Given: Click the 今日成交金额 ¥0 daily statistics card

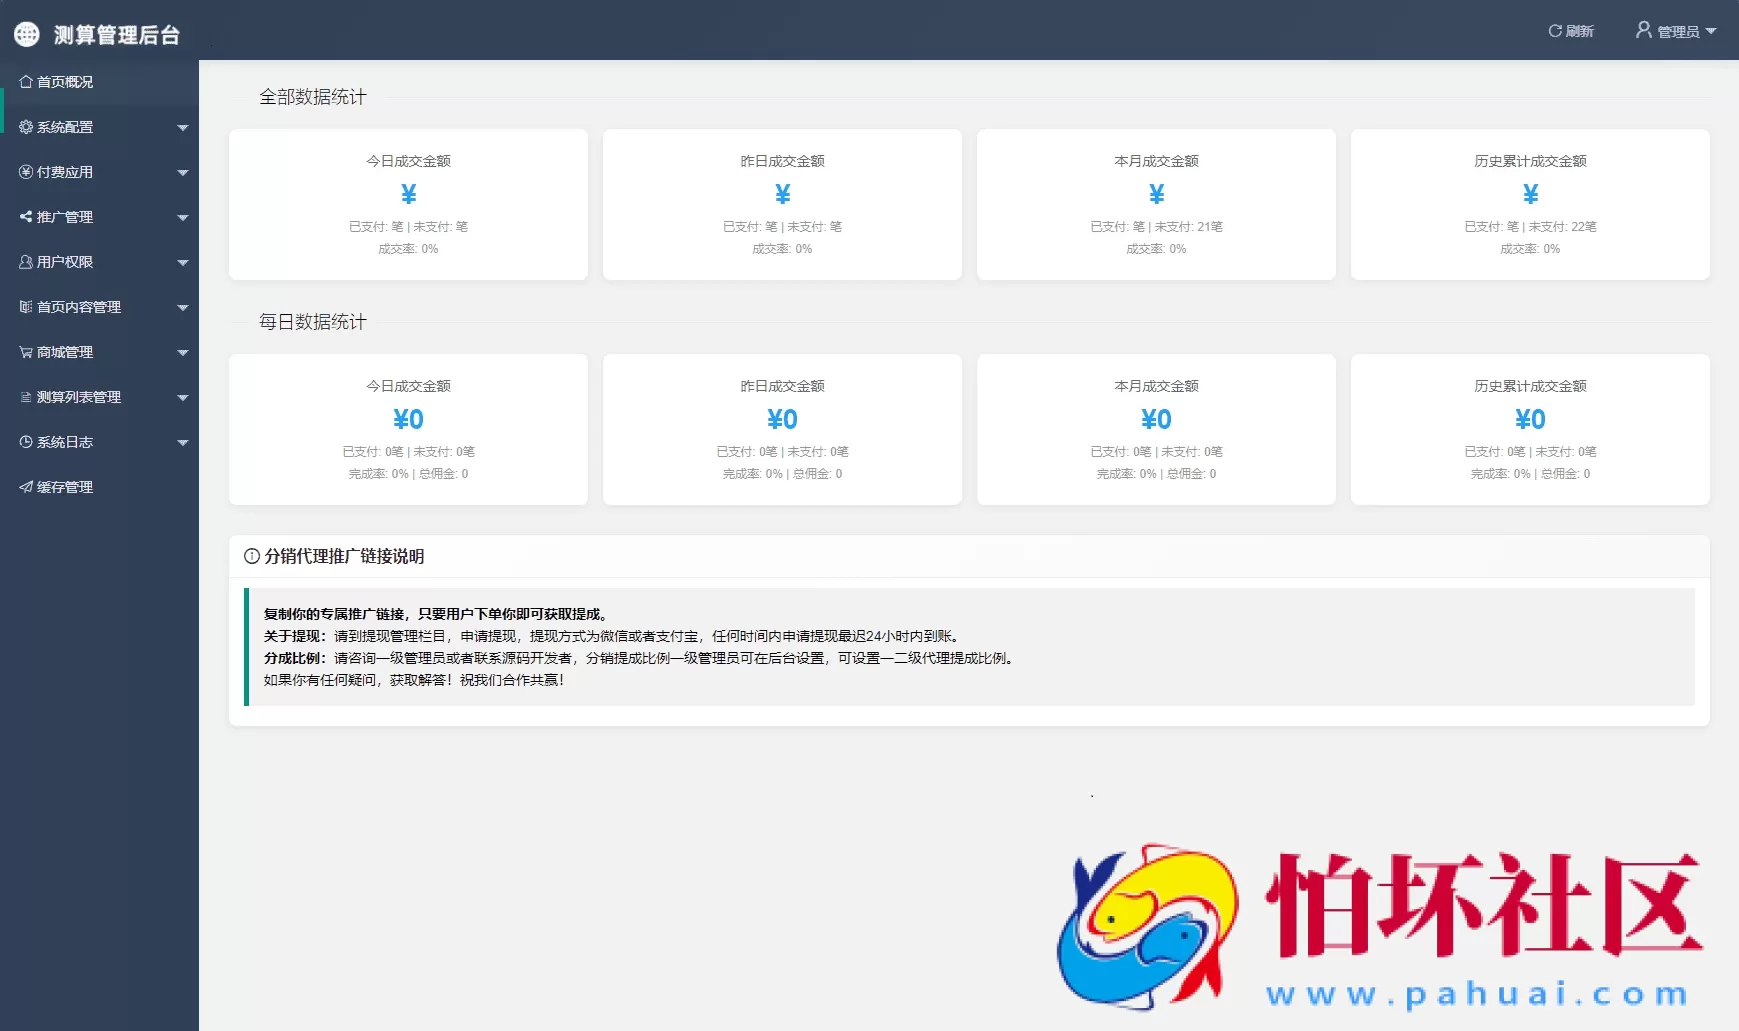Looking at the screenshot, I should [x=408, y=429].
